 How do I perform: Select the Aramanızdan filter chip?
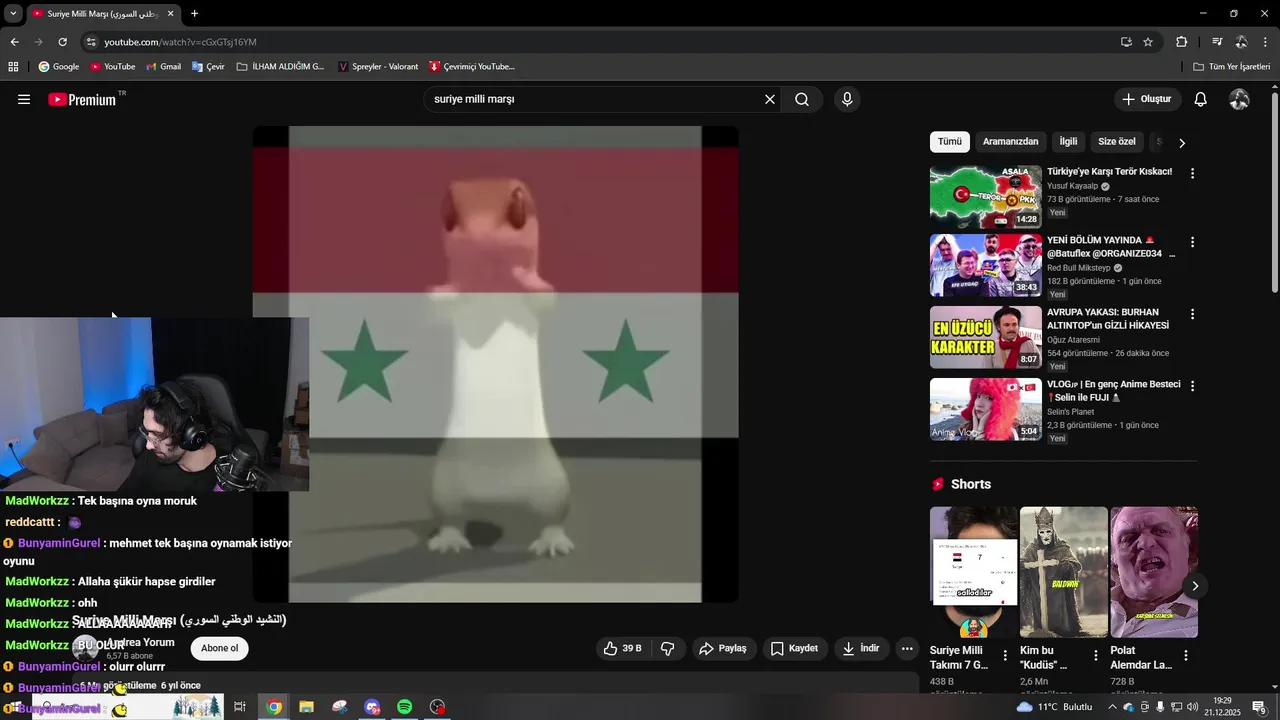pyautogui.click(x=1010, y=141)
